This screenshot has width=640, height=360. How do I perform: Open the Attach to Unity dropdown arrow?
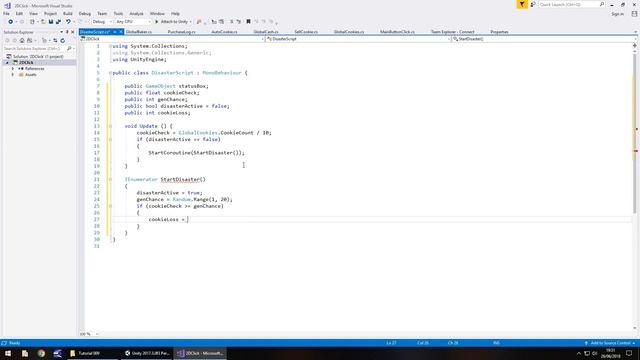tap(191, 22)
